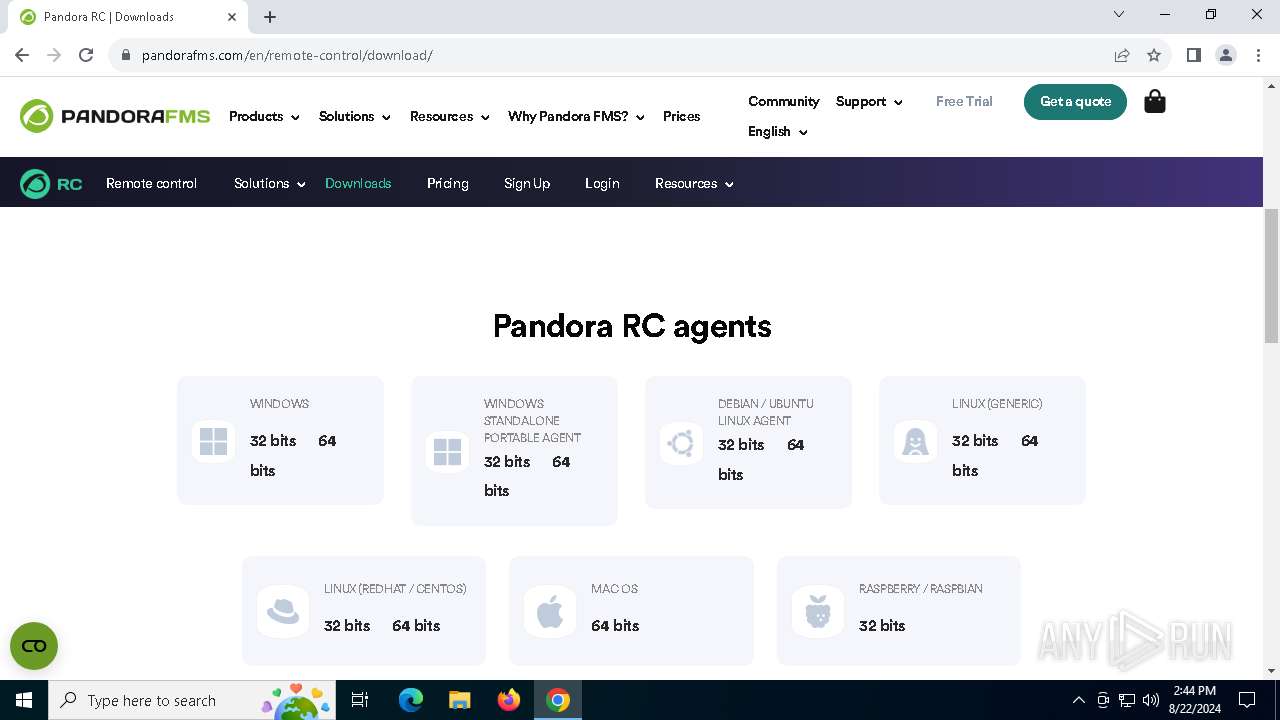1280x720 pixels.
Task: Select the Downloads menu item
Action: point(358,184)
